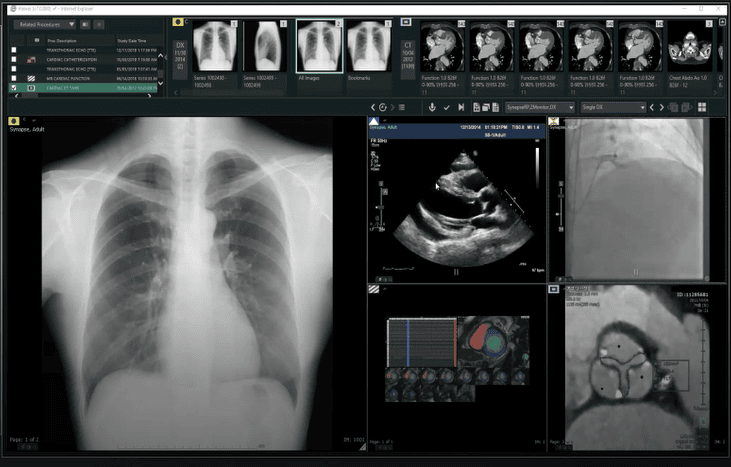Open the Chest Abdo Ao 1.0 thumbnail
731x467 pixels.
[690, 46]
